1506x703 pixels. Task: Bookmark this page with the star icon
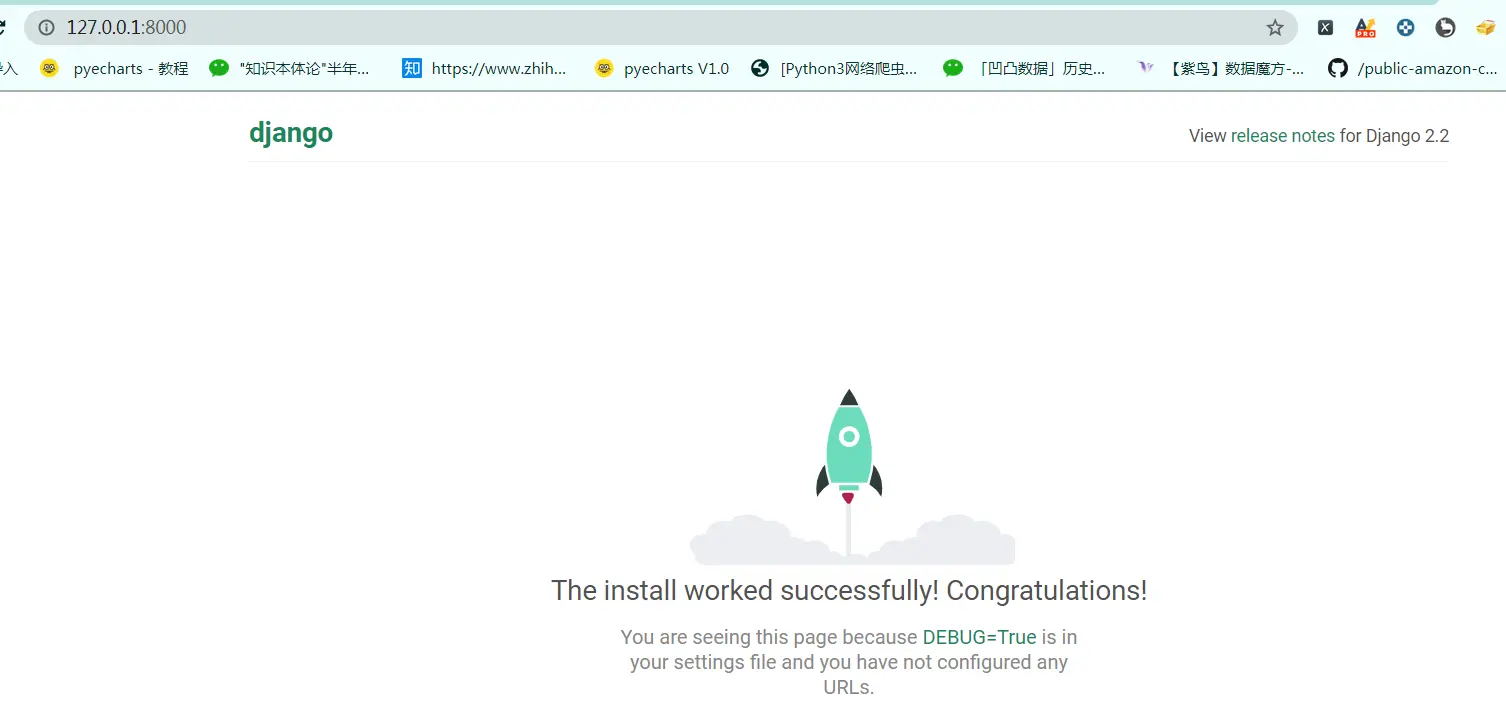(1275, 27)
